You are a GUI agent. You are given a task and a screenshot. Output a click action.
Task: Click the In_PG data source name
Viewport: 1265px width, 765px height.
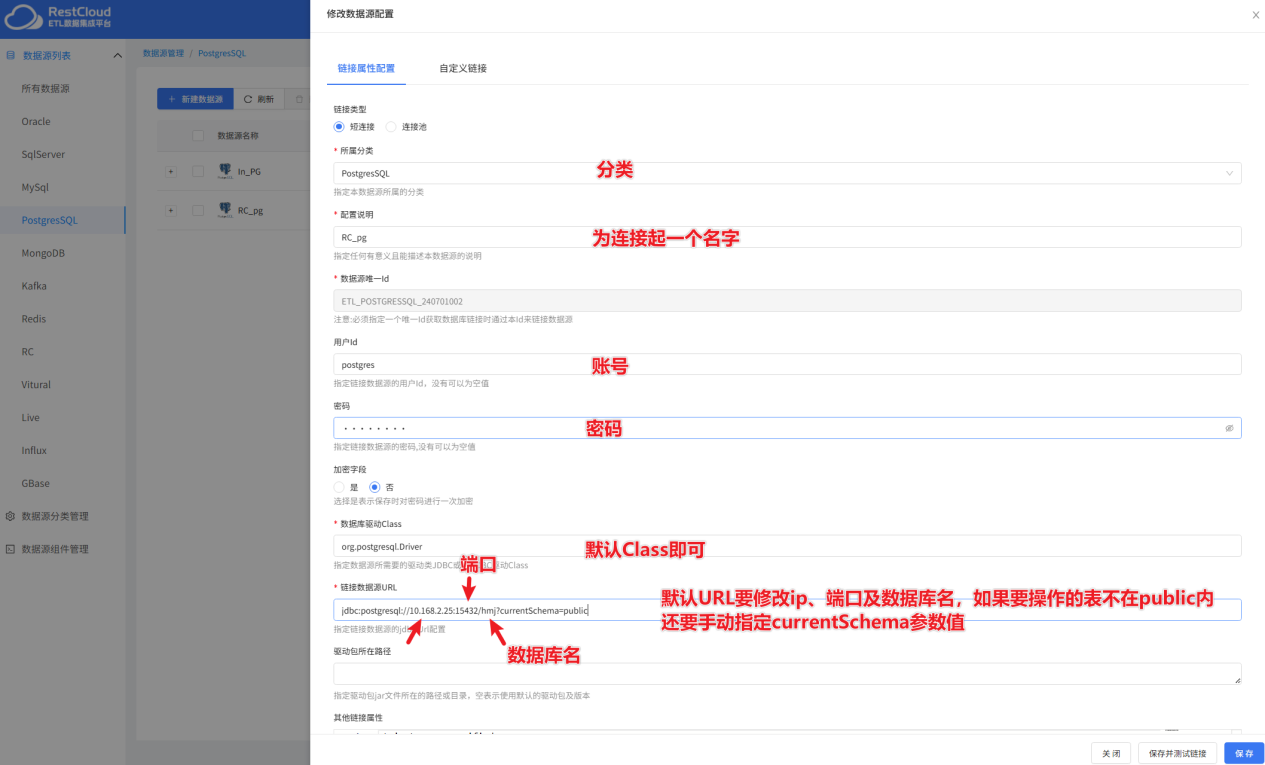249,171
